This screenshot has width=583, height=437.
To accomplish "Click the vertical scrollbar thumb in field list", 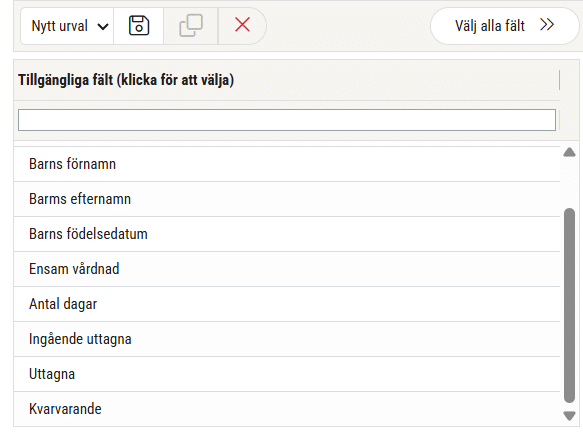I will (569, 305).
